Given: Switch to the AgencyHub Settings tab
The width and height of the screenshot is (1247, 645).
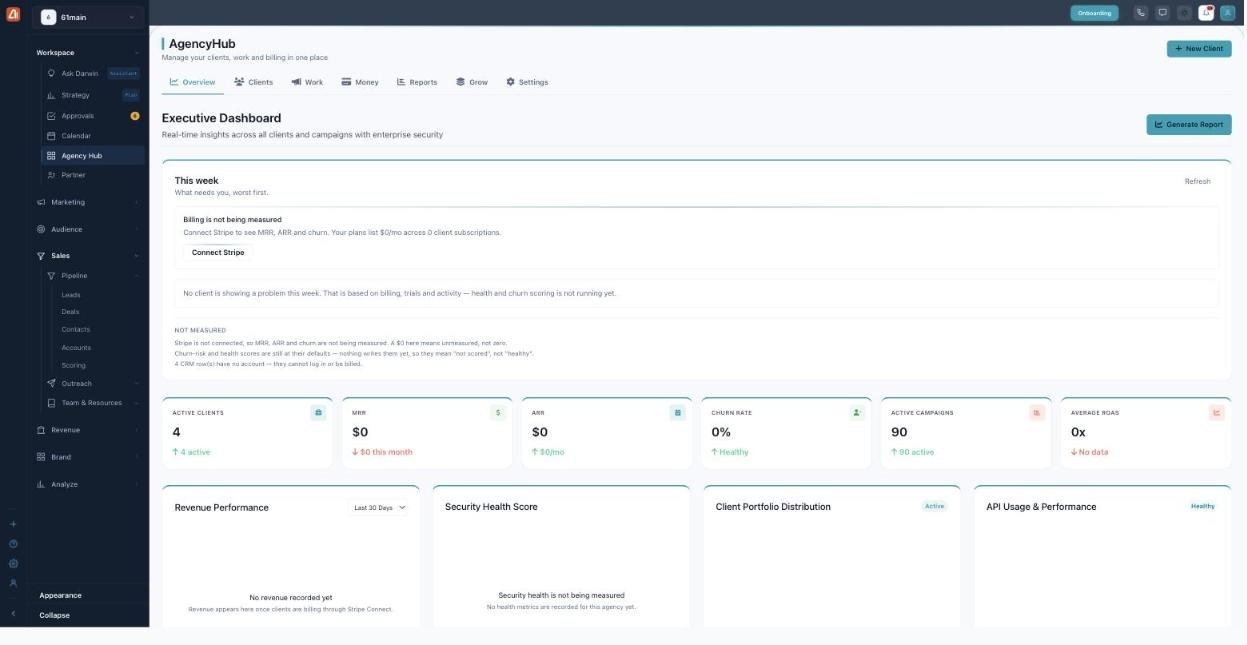Looking at the screenshot, I should pos(527,82).
